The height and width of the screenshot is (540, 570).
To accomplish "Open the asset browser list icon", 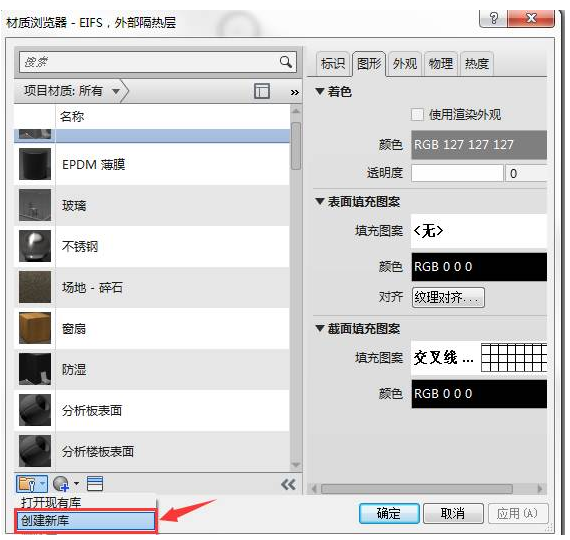I will [x=95, y=484].
